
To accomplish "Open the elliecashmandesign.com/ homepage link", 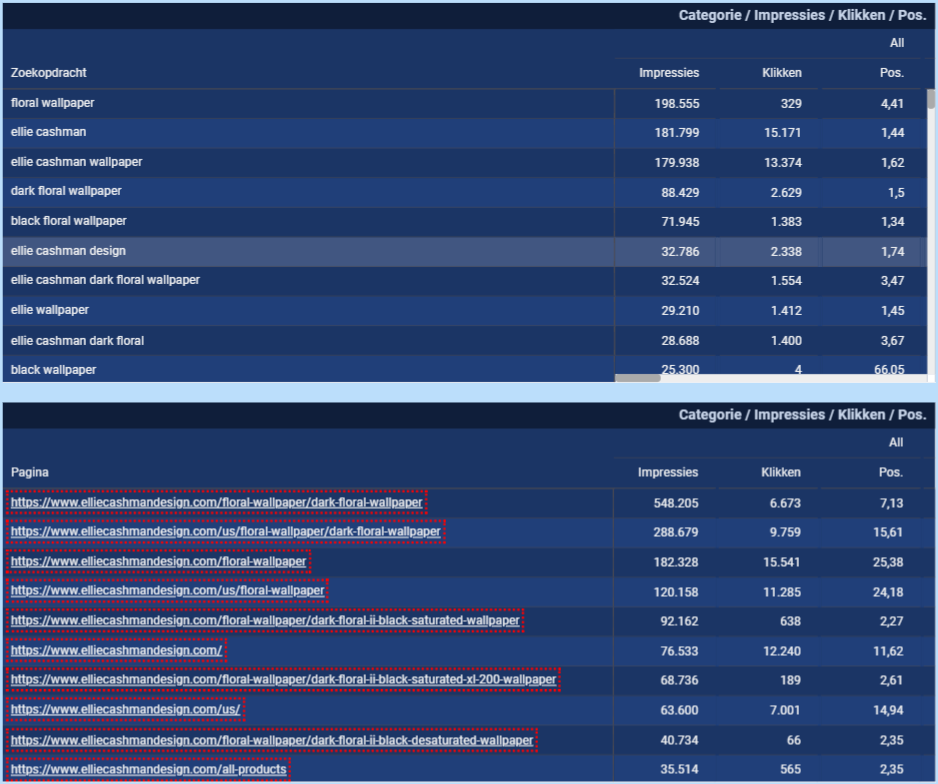I will [x=116, y=651].
